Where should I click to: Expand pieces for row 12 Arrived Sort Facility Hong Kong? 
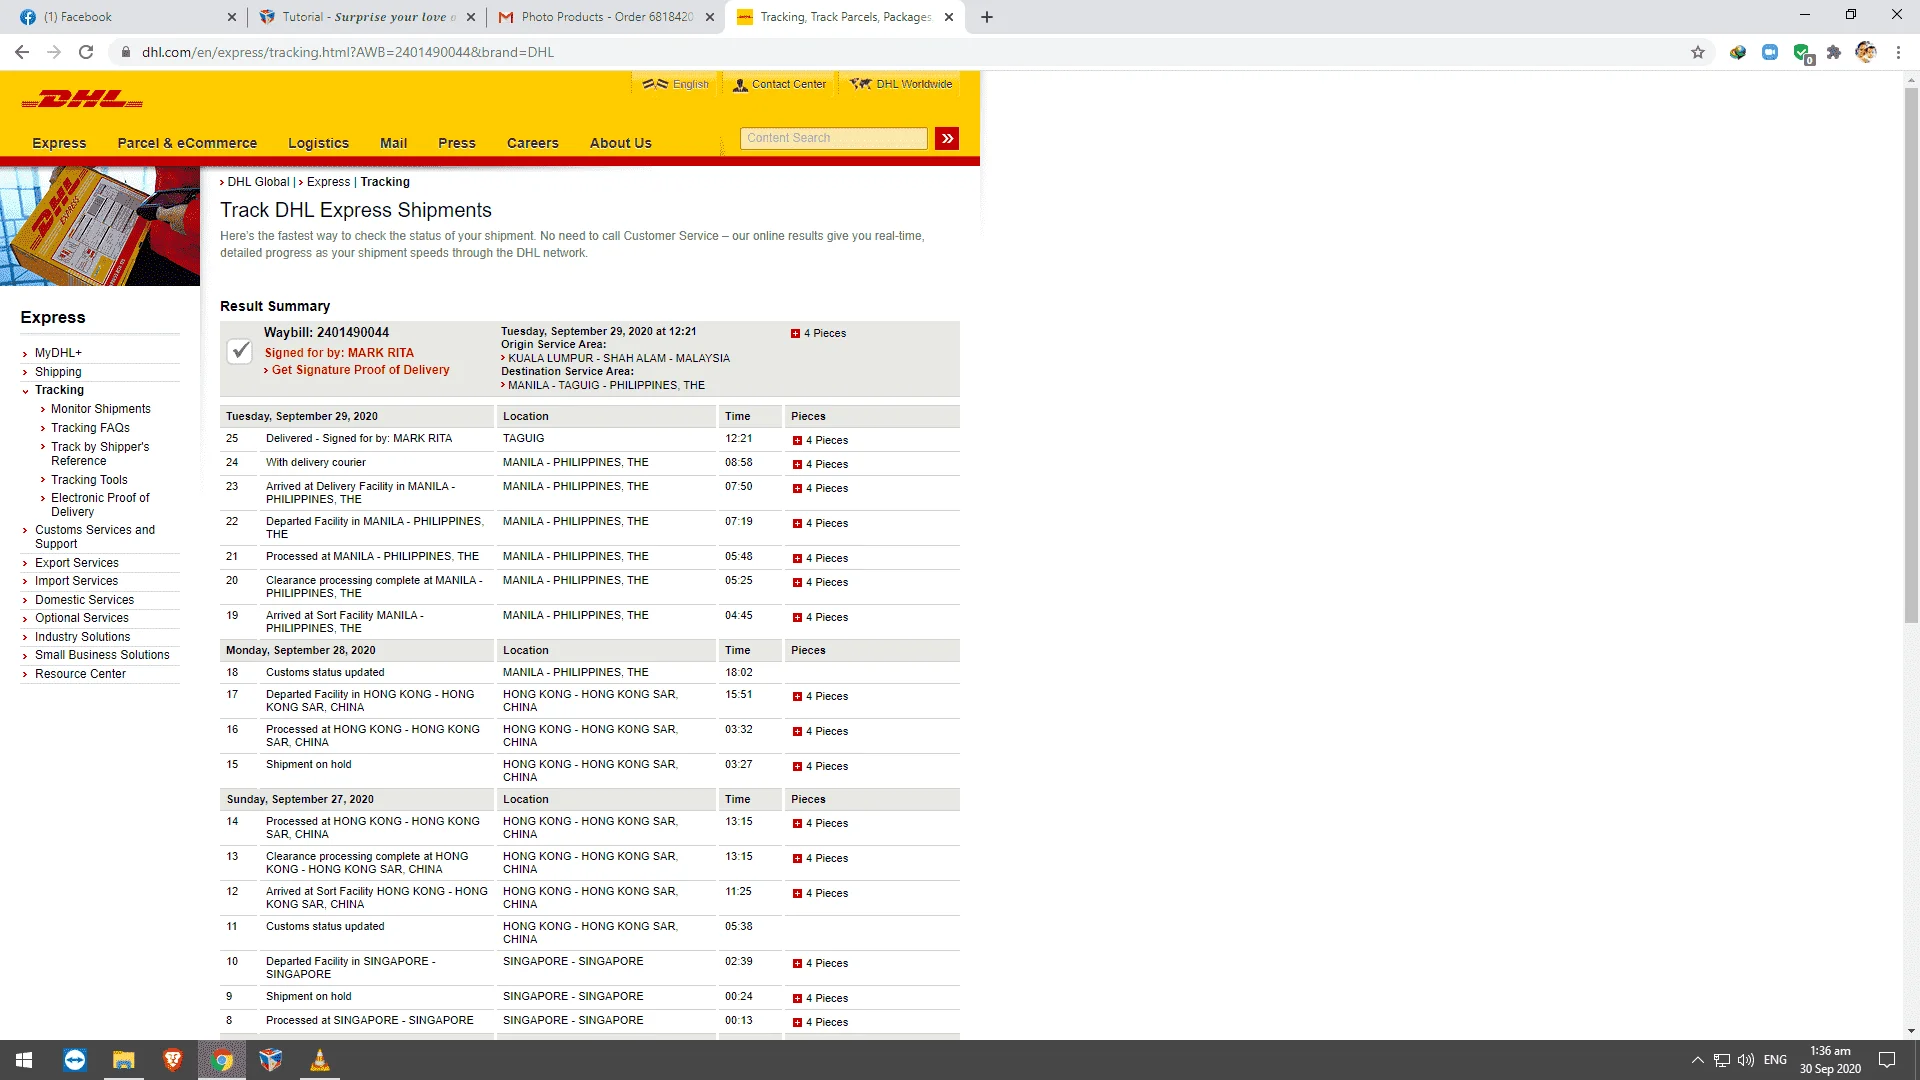[x=797, y=894]
